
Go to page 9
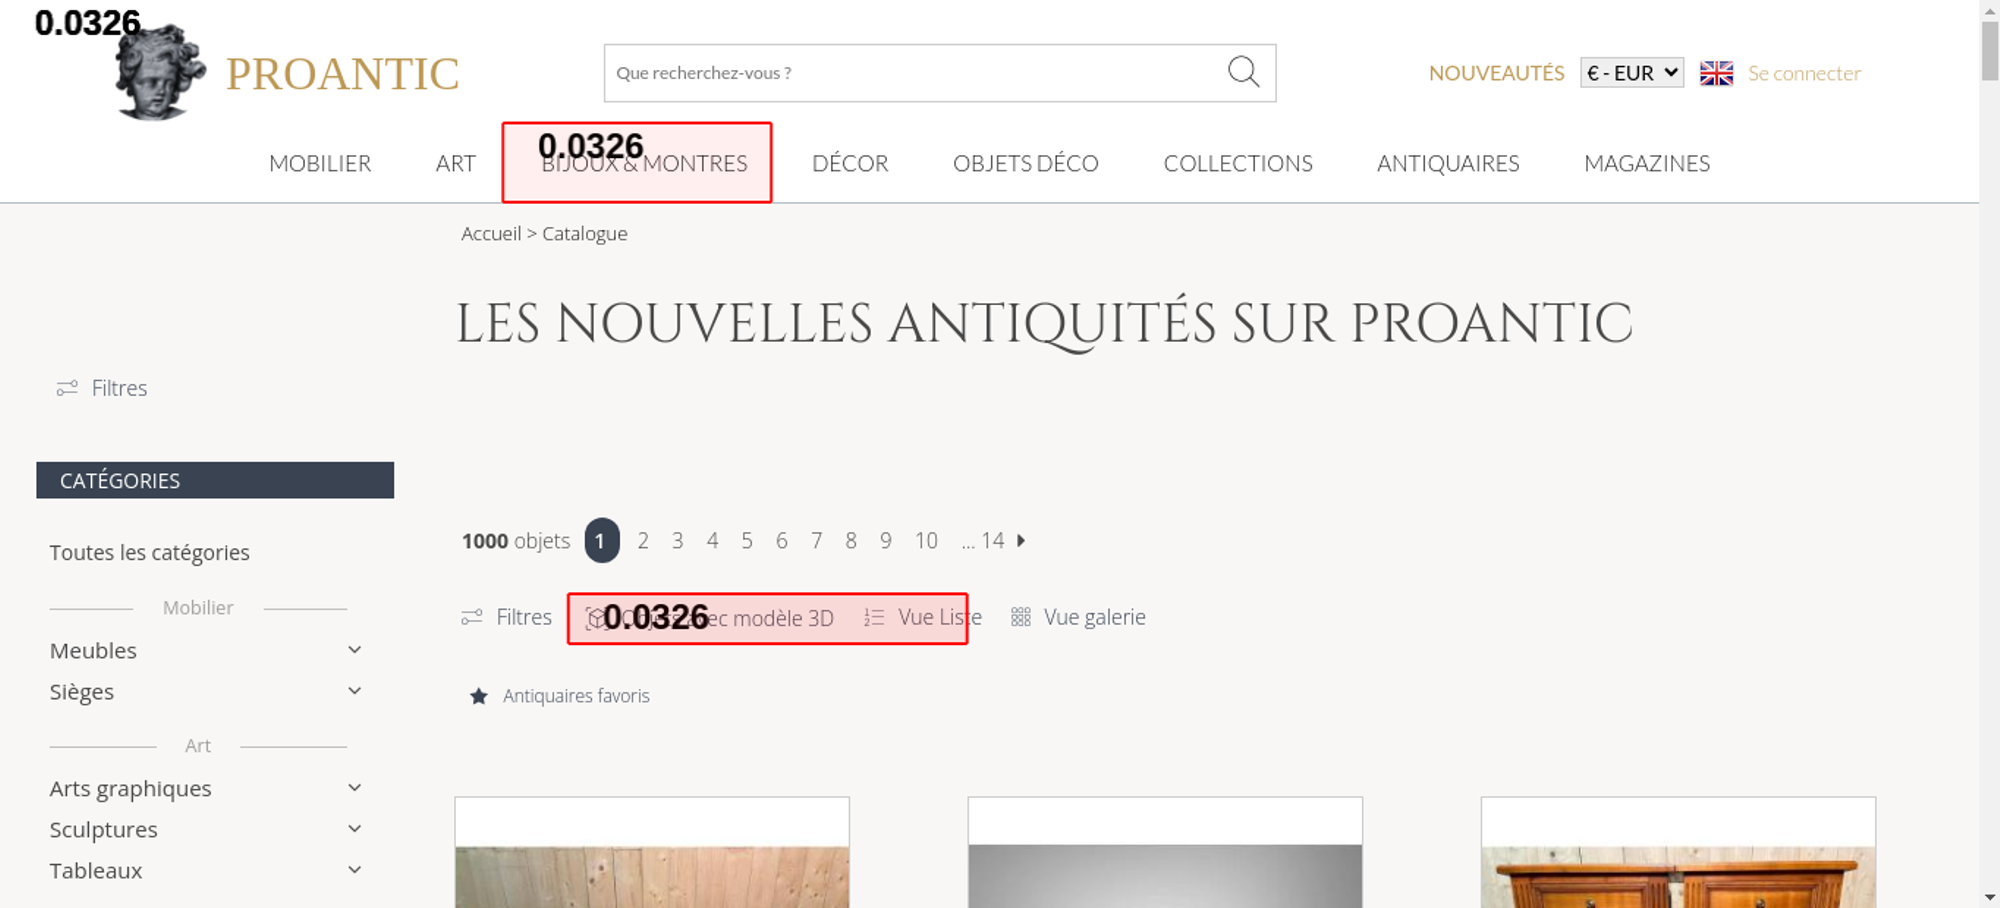(x=886, y=541)
